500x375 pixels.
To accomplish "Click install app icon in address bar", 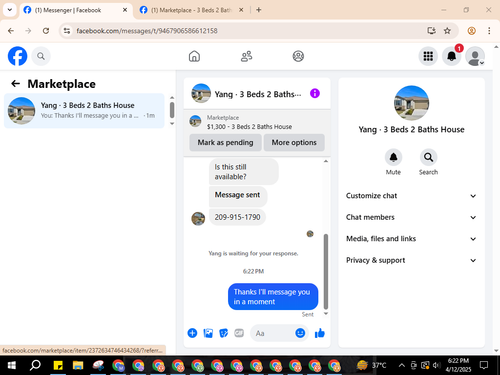I will click(x=432, y=31).
